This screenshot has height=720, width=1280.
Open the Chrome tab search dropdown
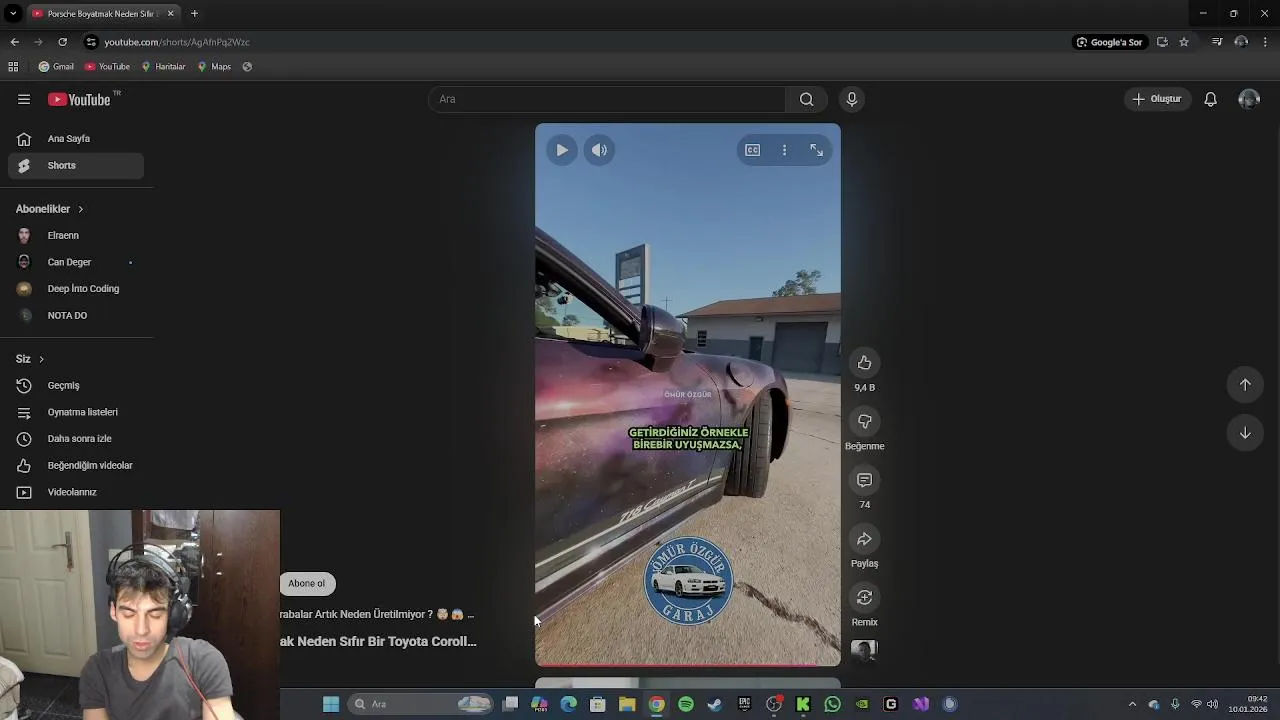[13, 14]
